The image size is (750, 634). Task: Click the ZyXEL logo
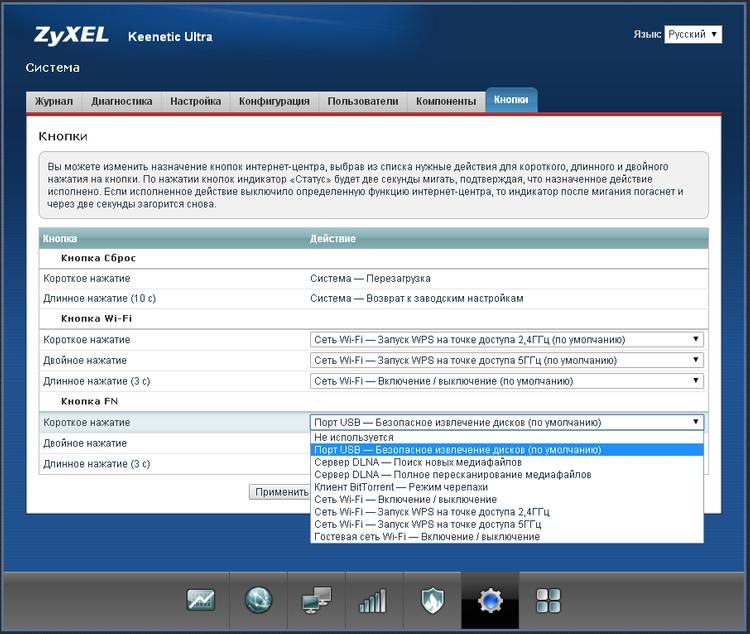pos(71,35)
